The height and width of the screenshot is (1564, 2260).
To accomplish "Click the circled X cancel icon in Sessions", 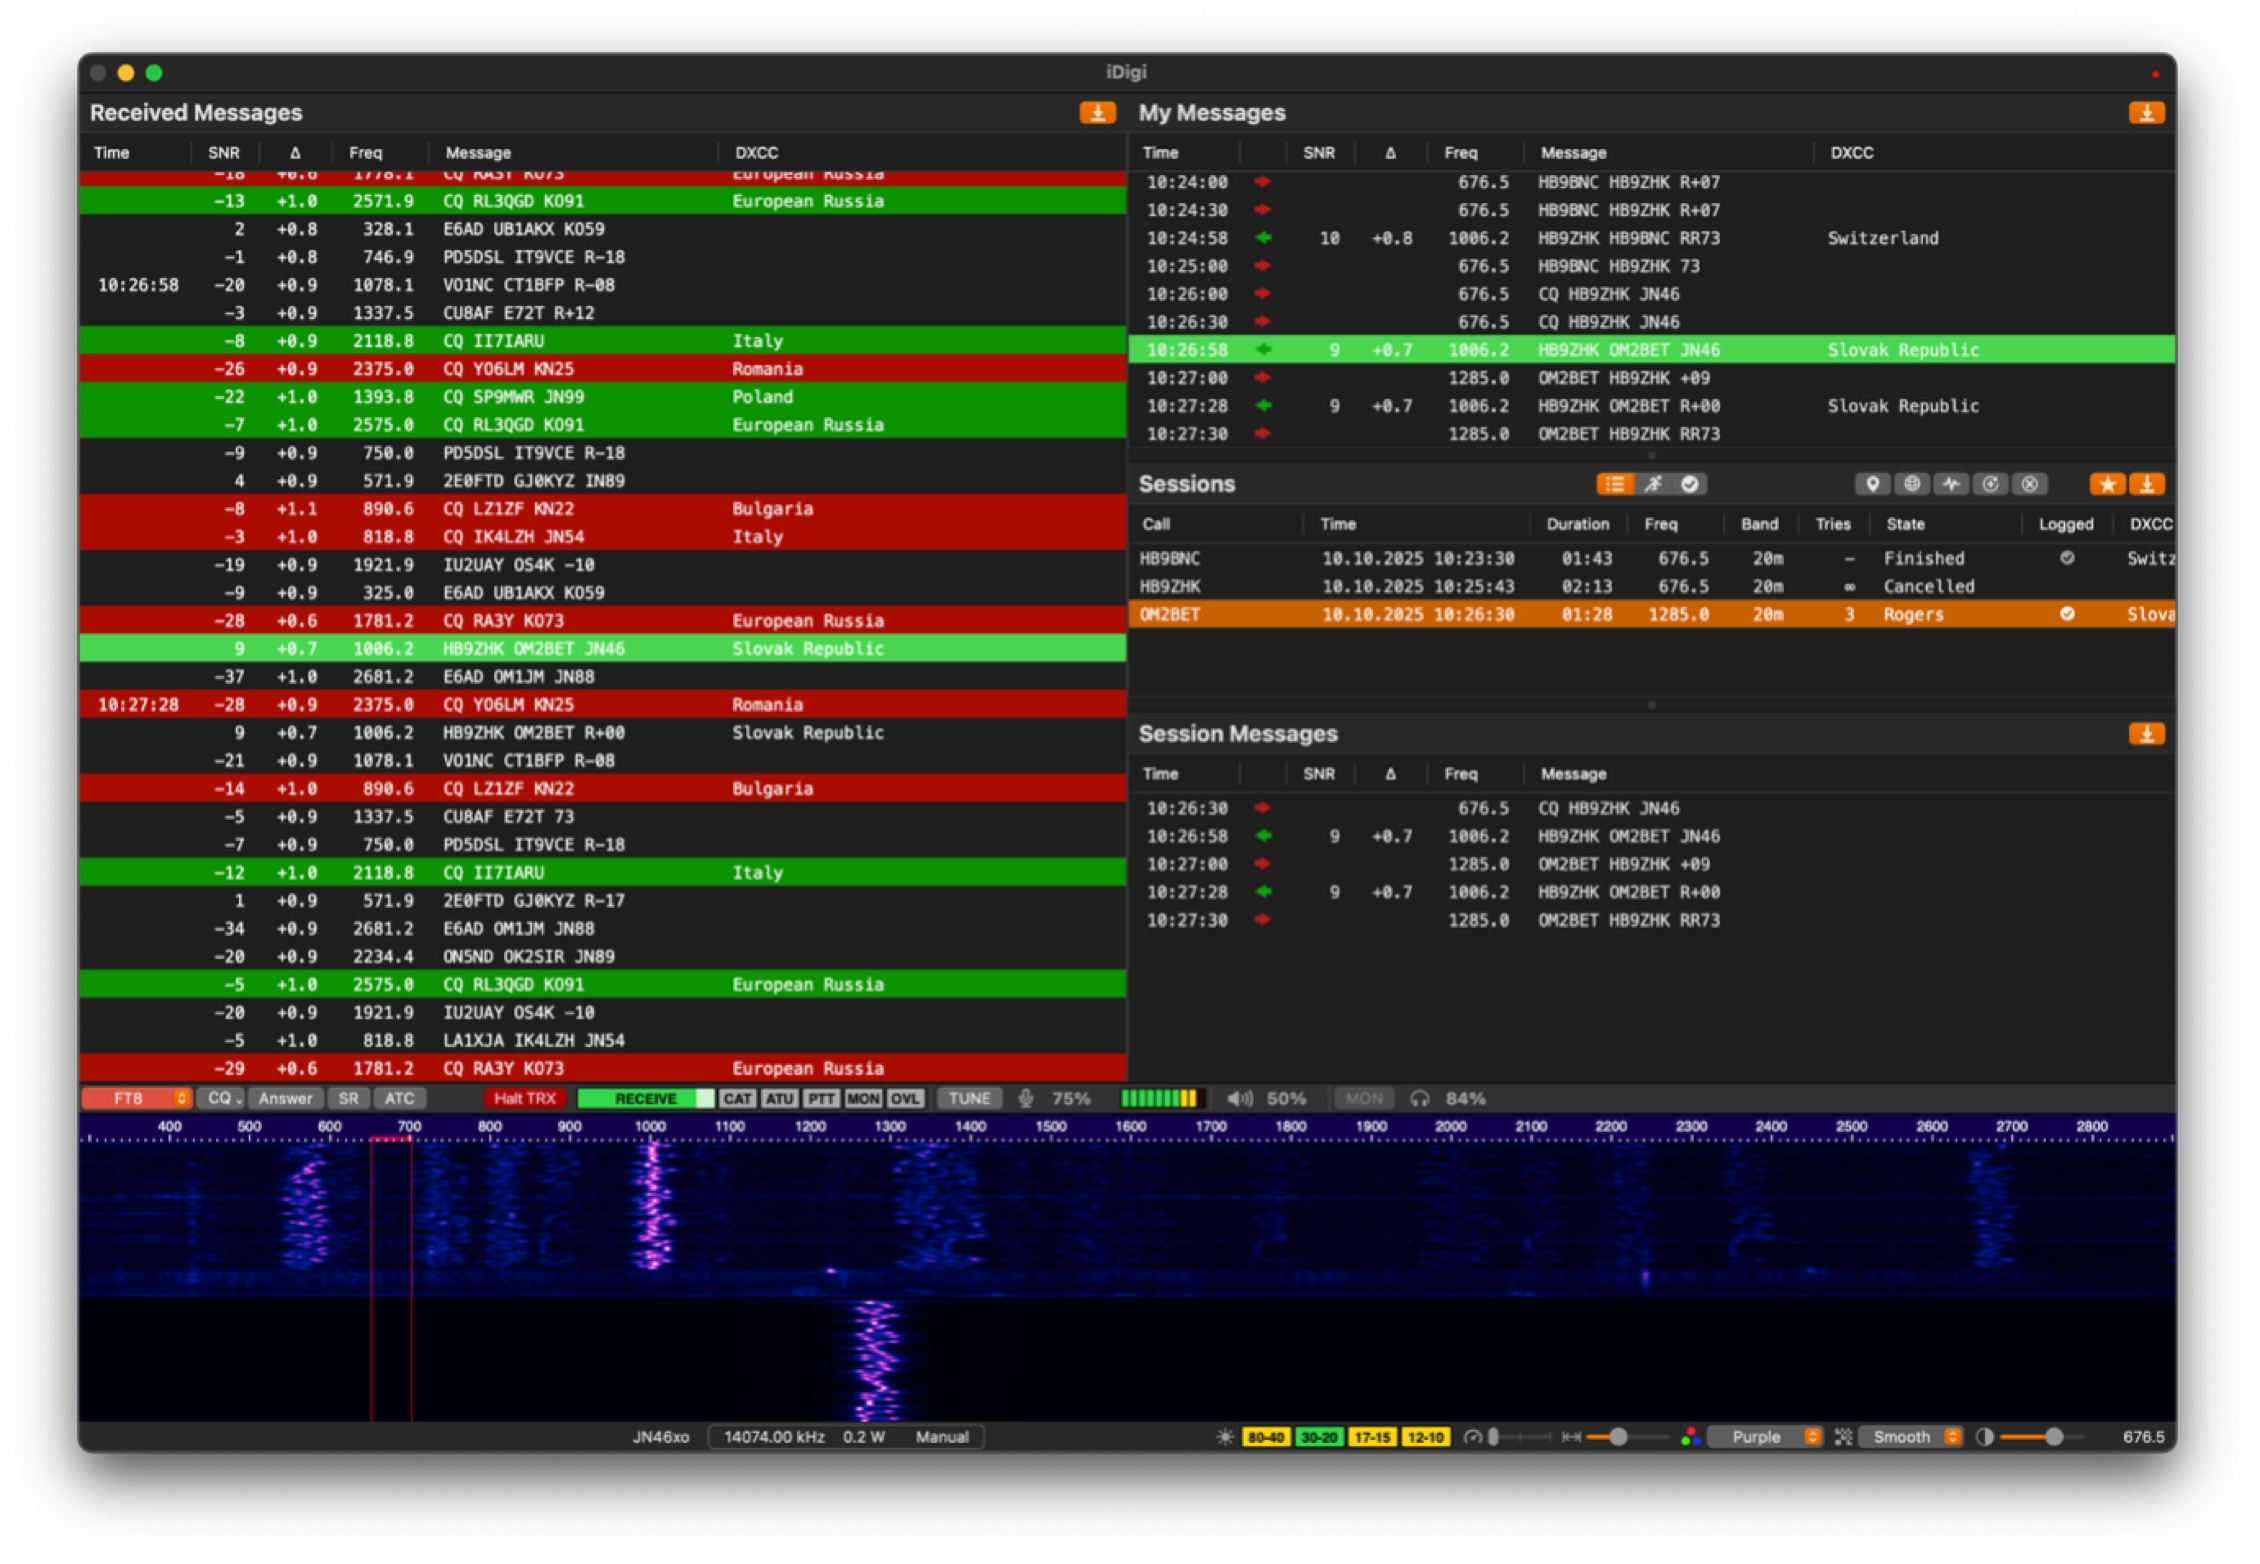I will pyautogui.click(x=2029, y=484).
